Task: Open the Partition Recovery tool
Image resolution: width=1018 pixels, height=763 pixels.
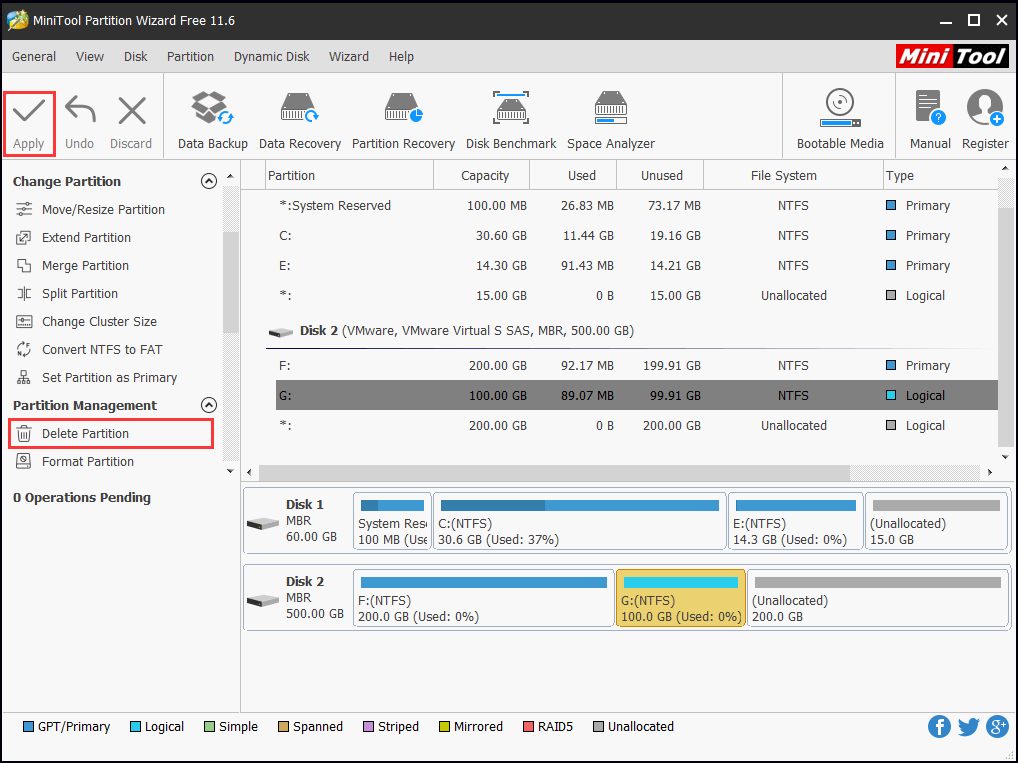Action: (x=403, y=121)
